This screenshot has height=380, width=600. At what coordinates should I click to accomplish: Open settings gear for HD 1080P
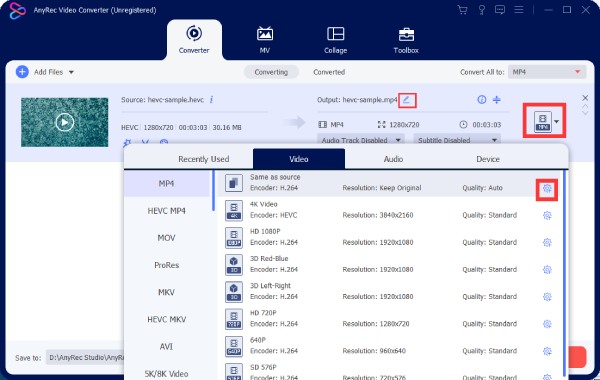click(x=547, y=243)
